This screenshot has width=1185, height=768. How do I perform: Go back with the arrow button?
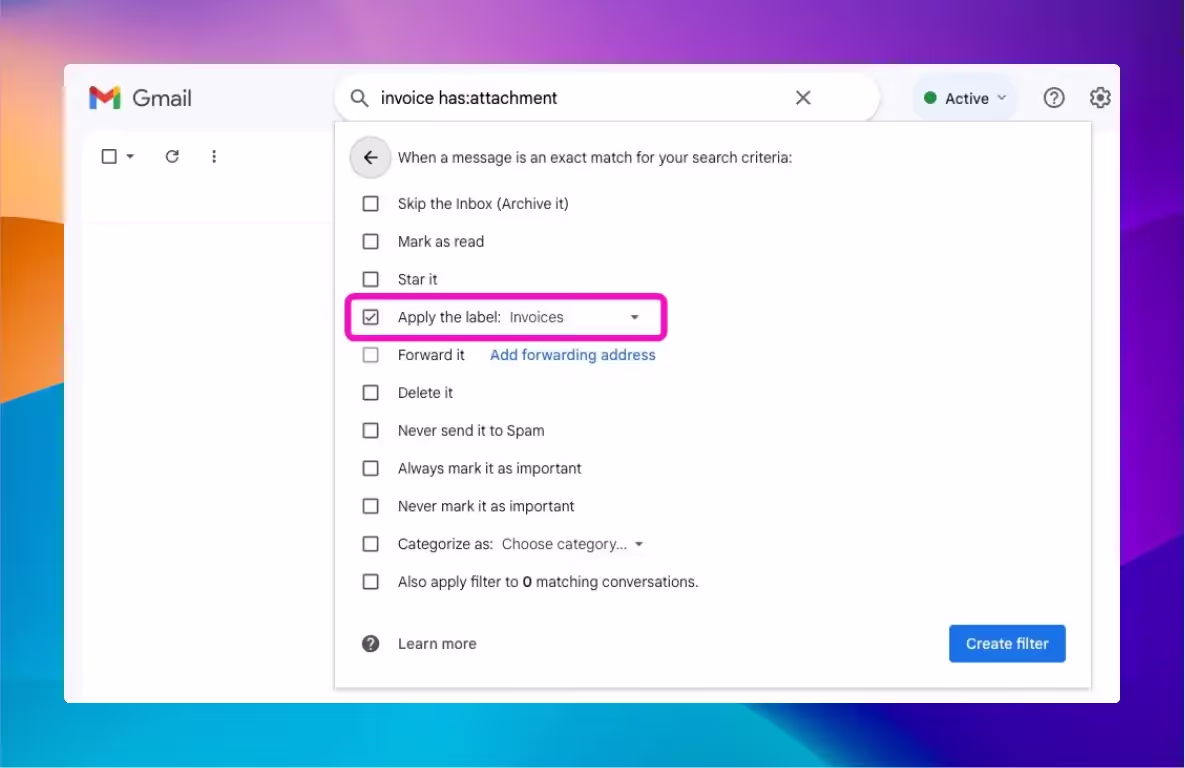tap(370, 157)
